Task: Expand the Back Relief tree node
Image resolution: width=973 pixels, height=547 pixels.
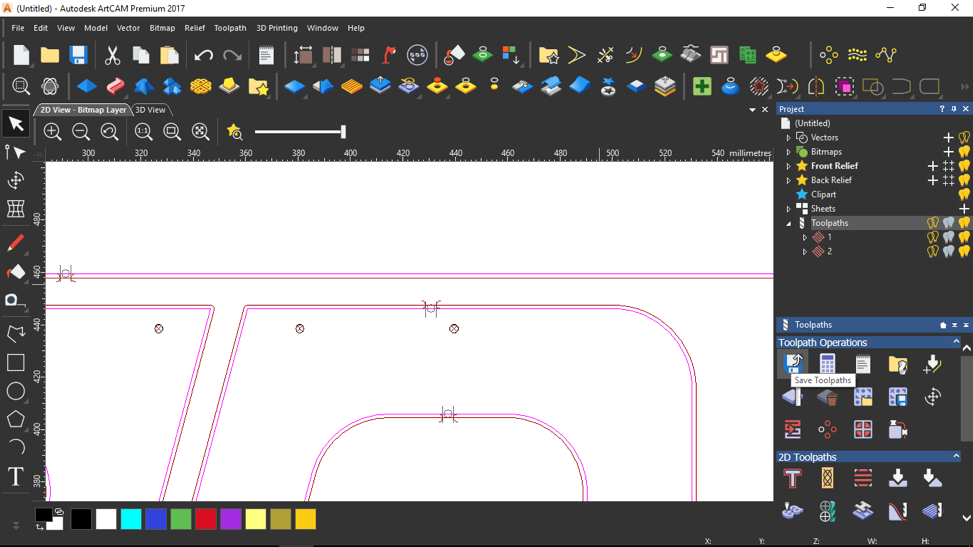Action: pyautogui.click(x=789, y=181)
